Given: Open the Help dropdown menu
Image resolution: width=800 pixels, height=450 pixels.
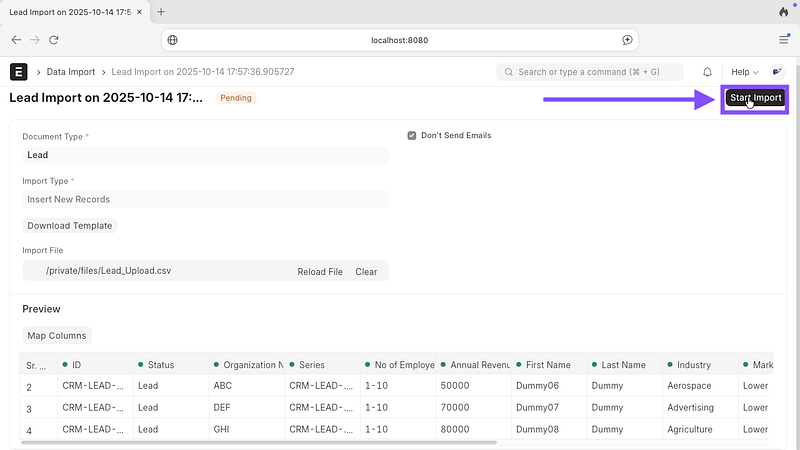Looking at the screenshot, I should click(745, 72).
